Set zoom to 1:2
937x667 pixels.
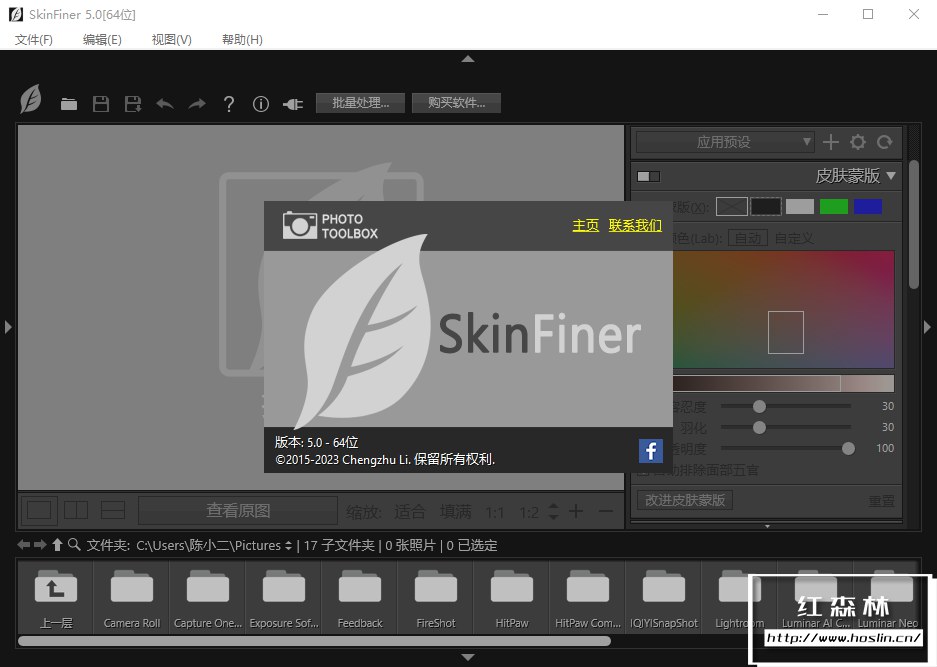pos(529,512)
